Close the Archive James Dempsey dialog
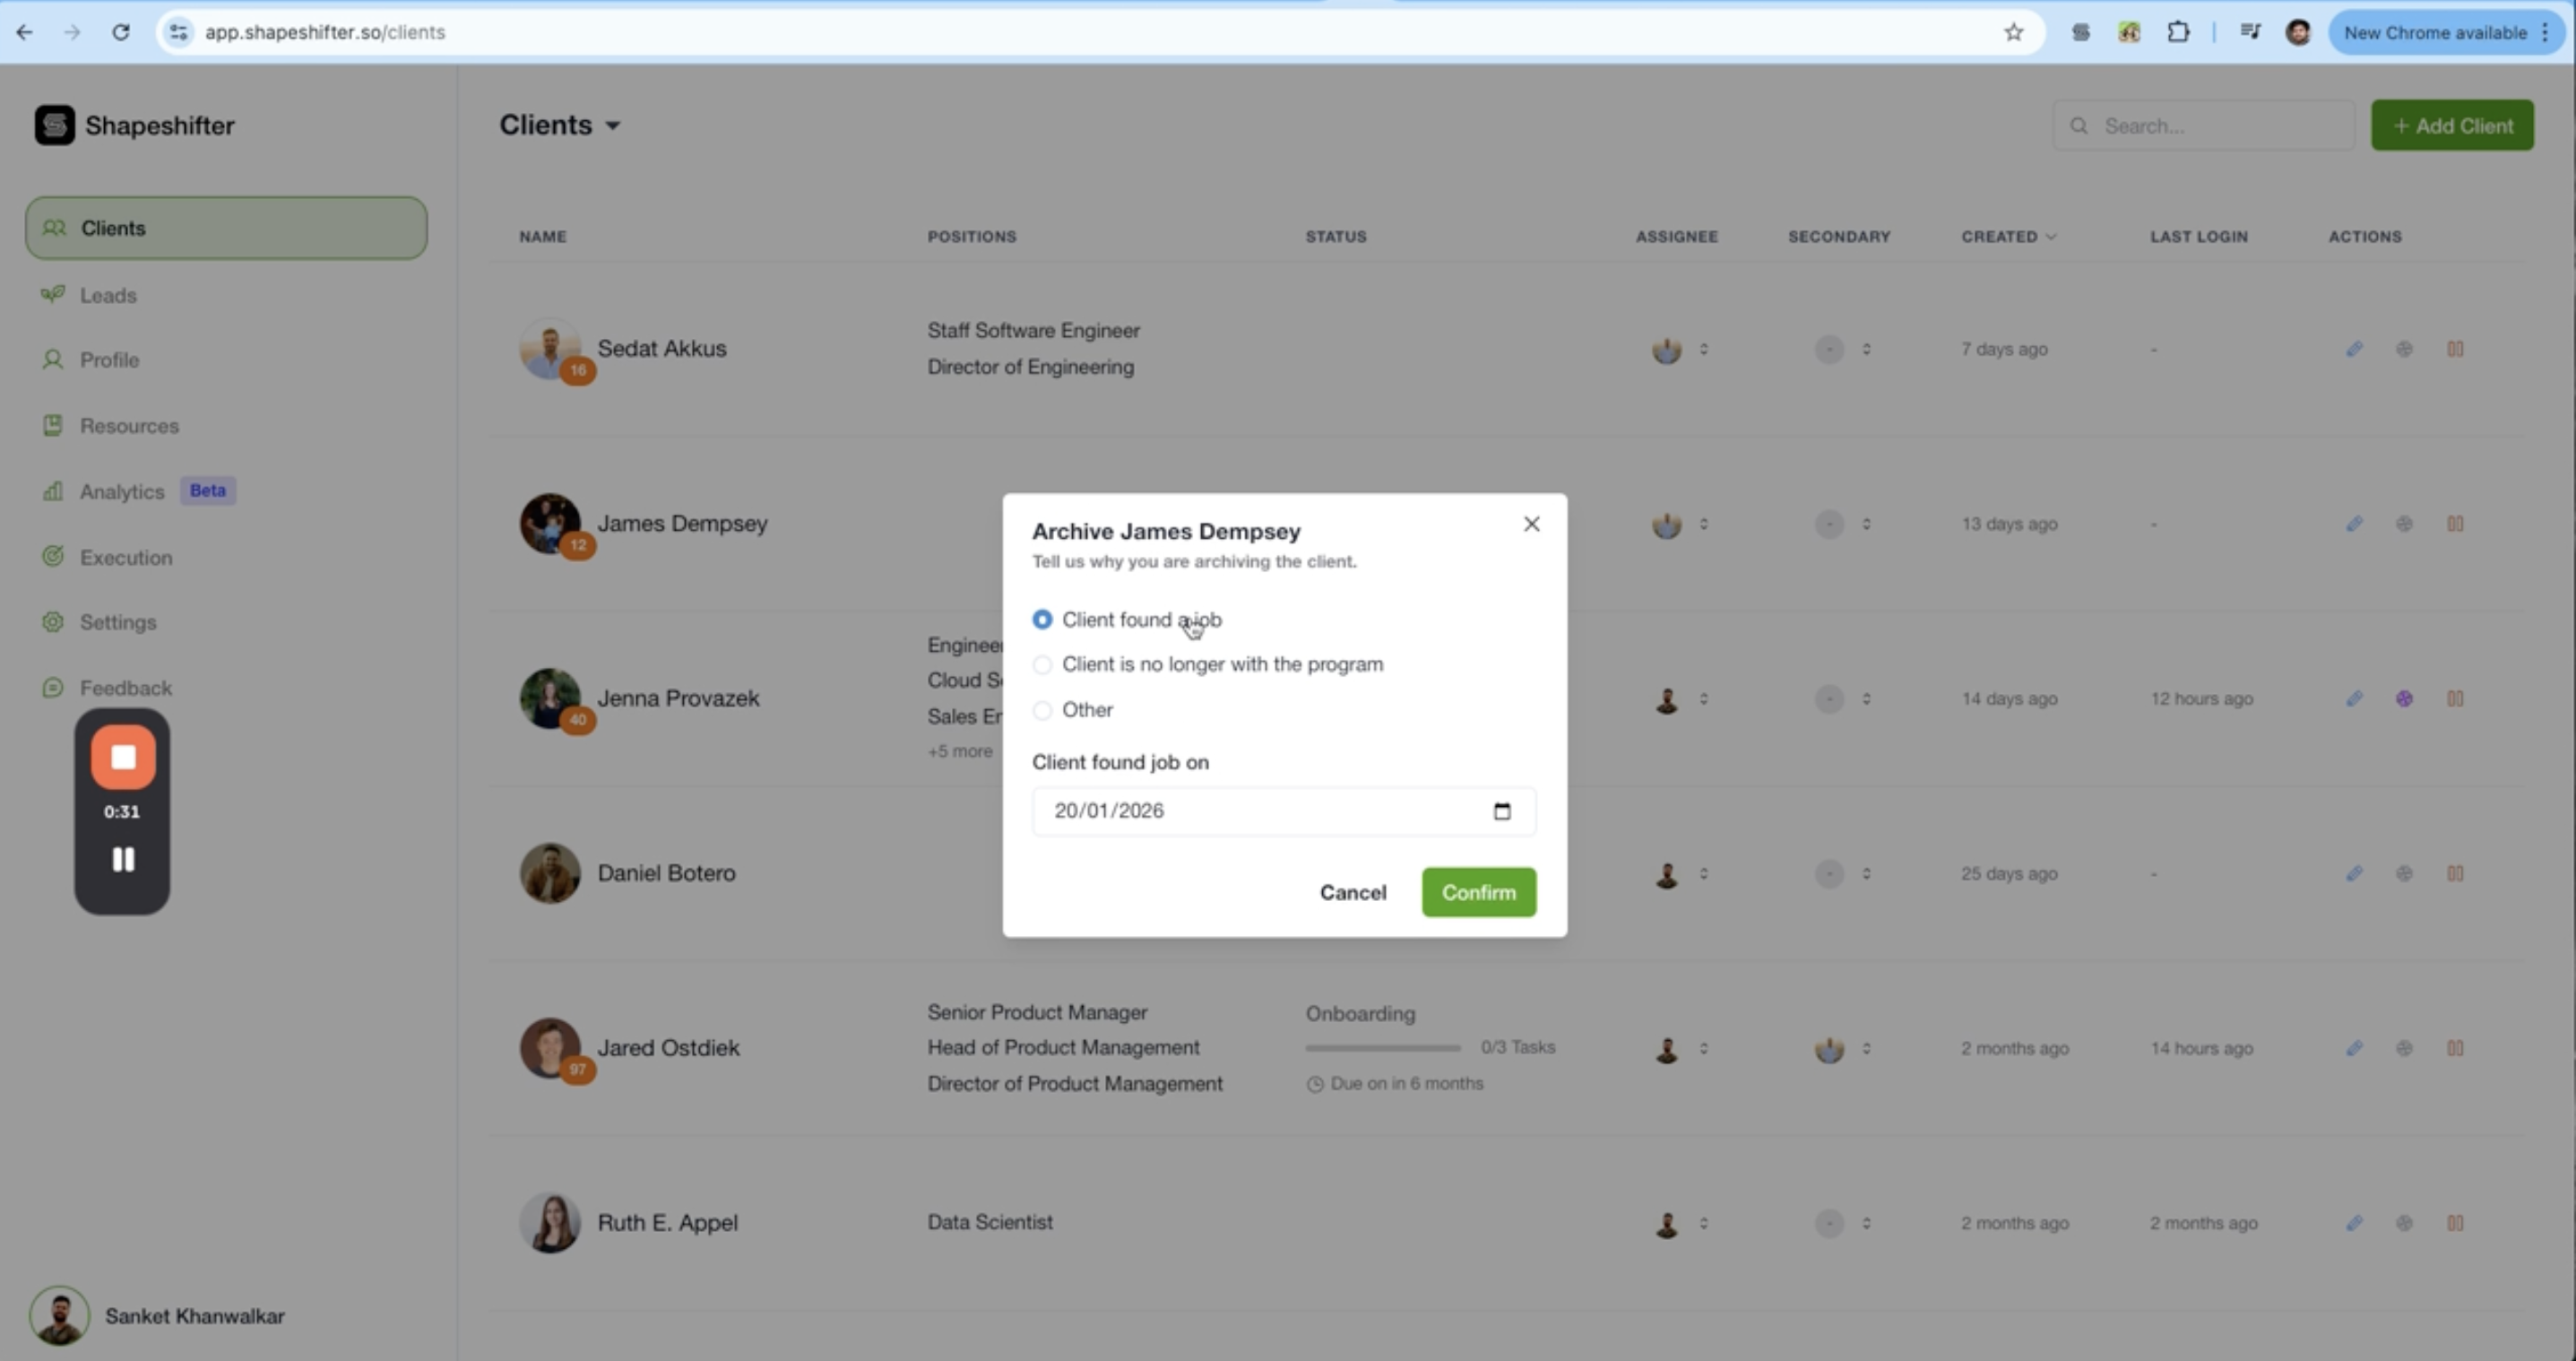 [x=1531, y=524]
